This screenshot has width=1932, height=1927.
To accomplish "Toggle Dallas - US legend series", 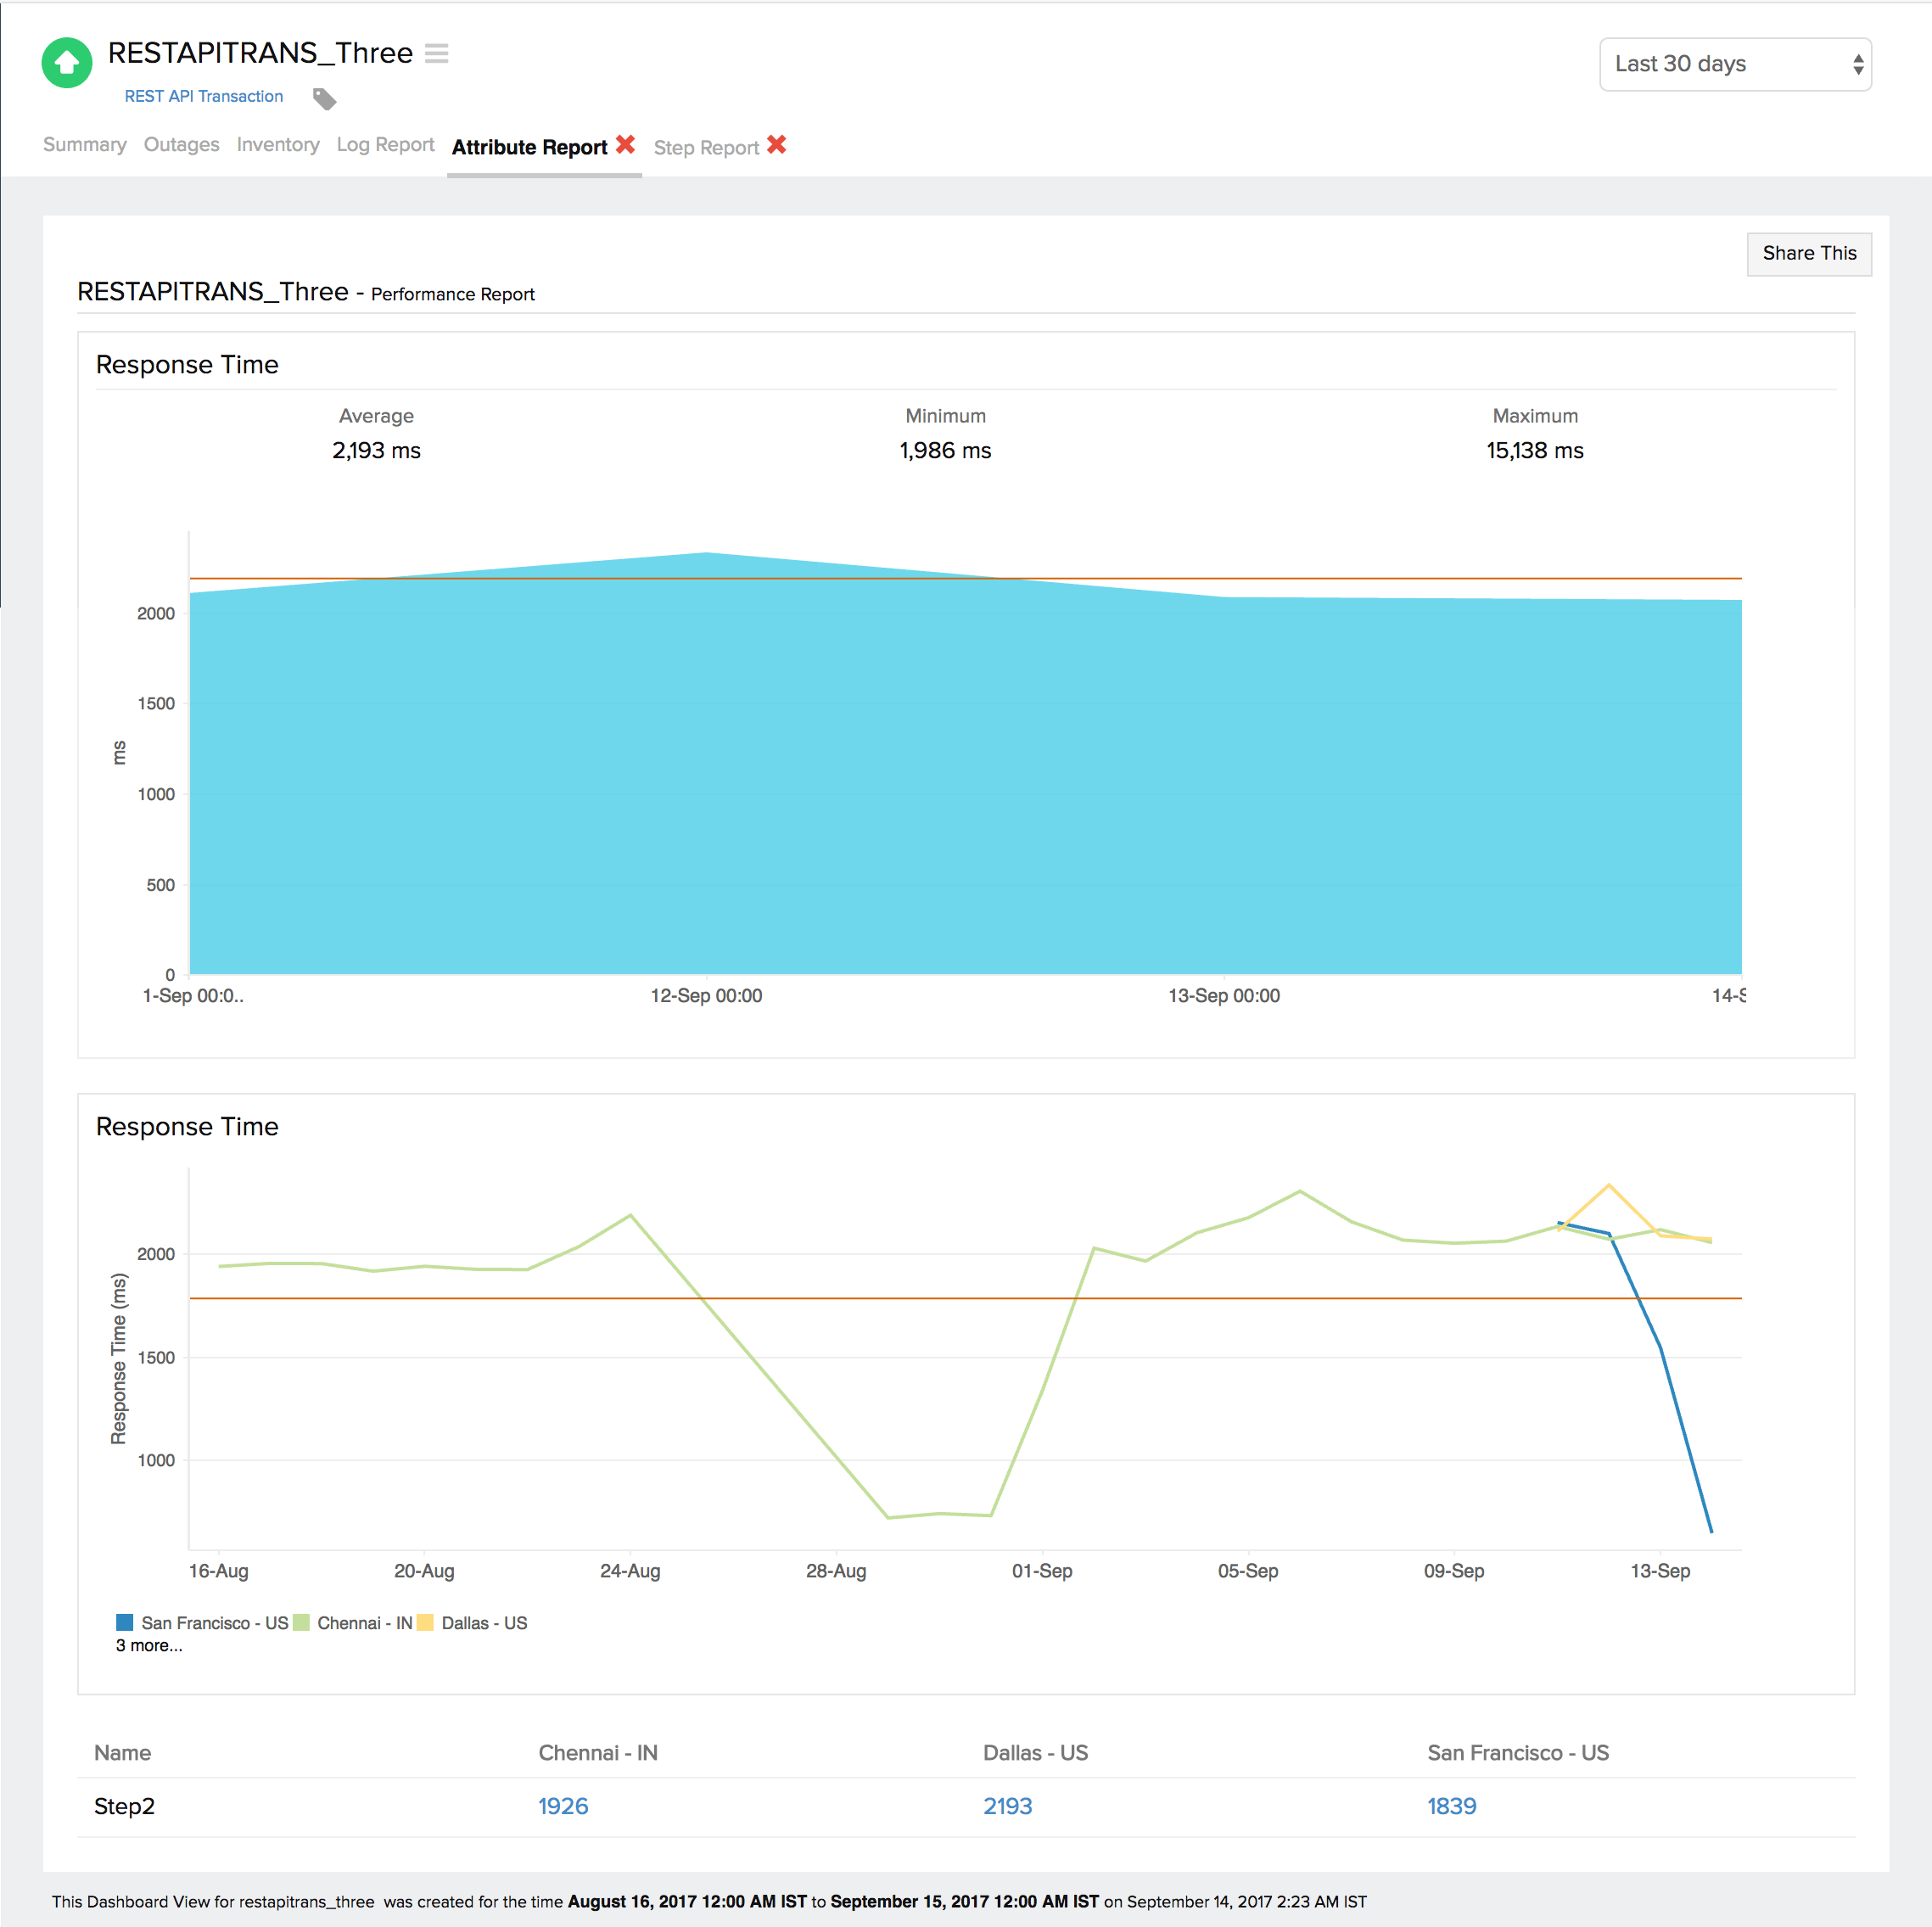I will (x=472, y=1622).
